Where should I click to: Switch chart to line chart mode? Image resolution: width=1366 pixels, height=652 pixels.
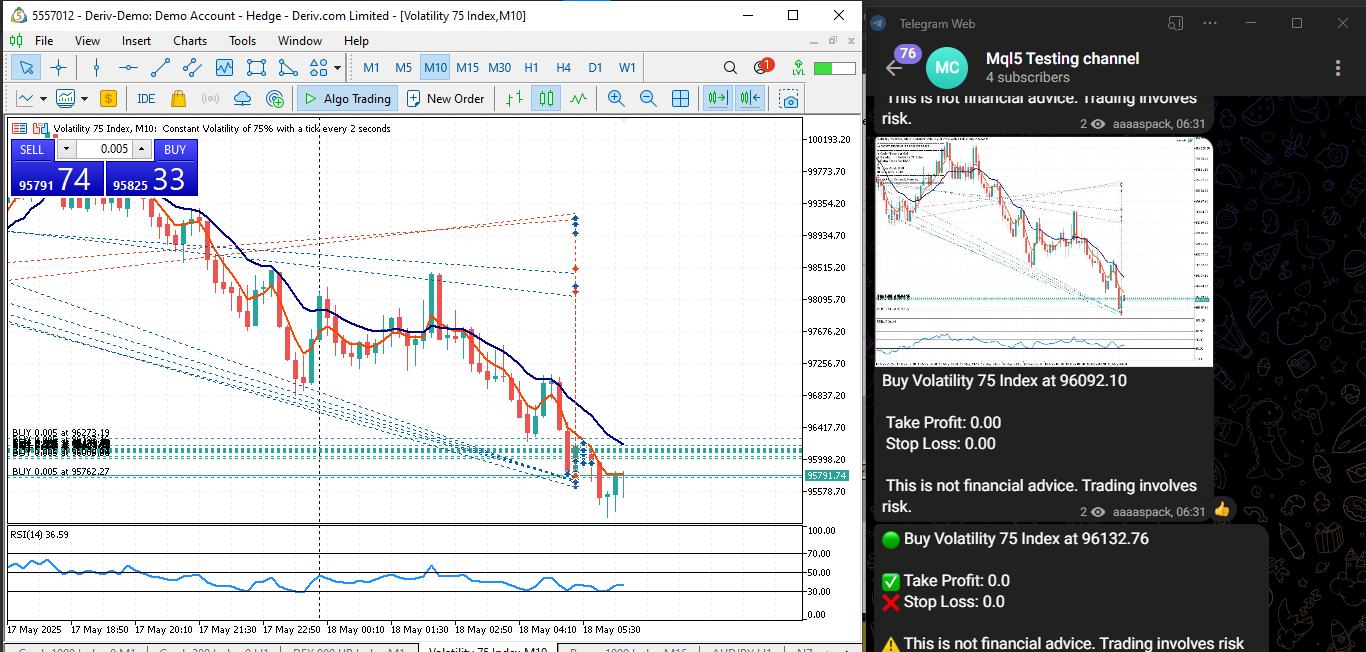point(578,99)
